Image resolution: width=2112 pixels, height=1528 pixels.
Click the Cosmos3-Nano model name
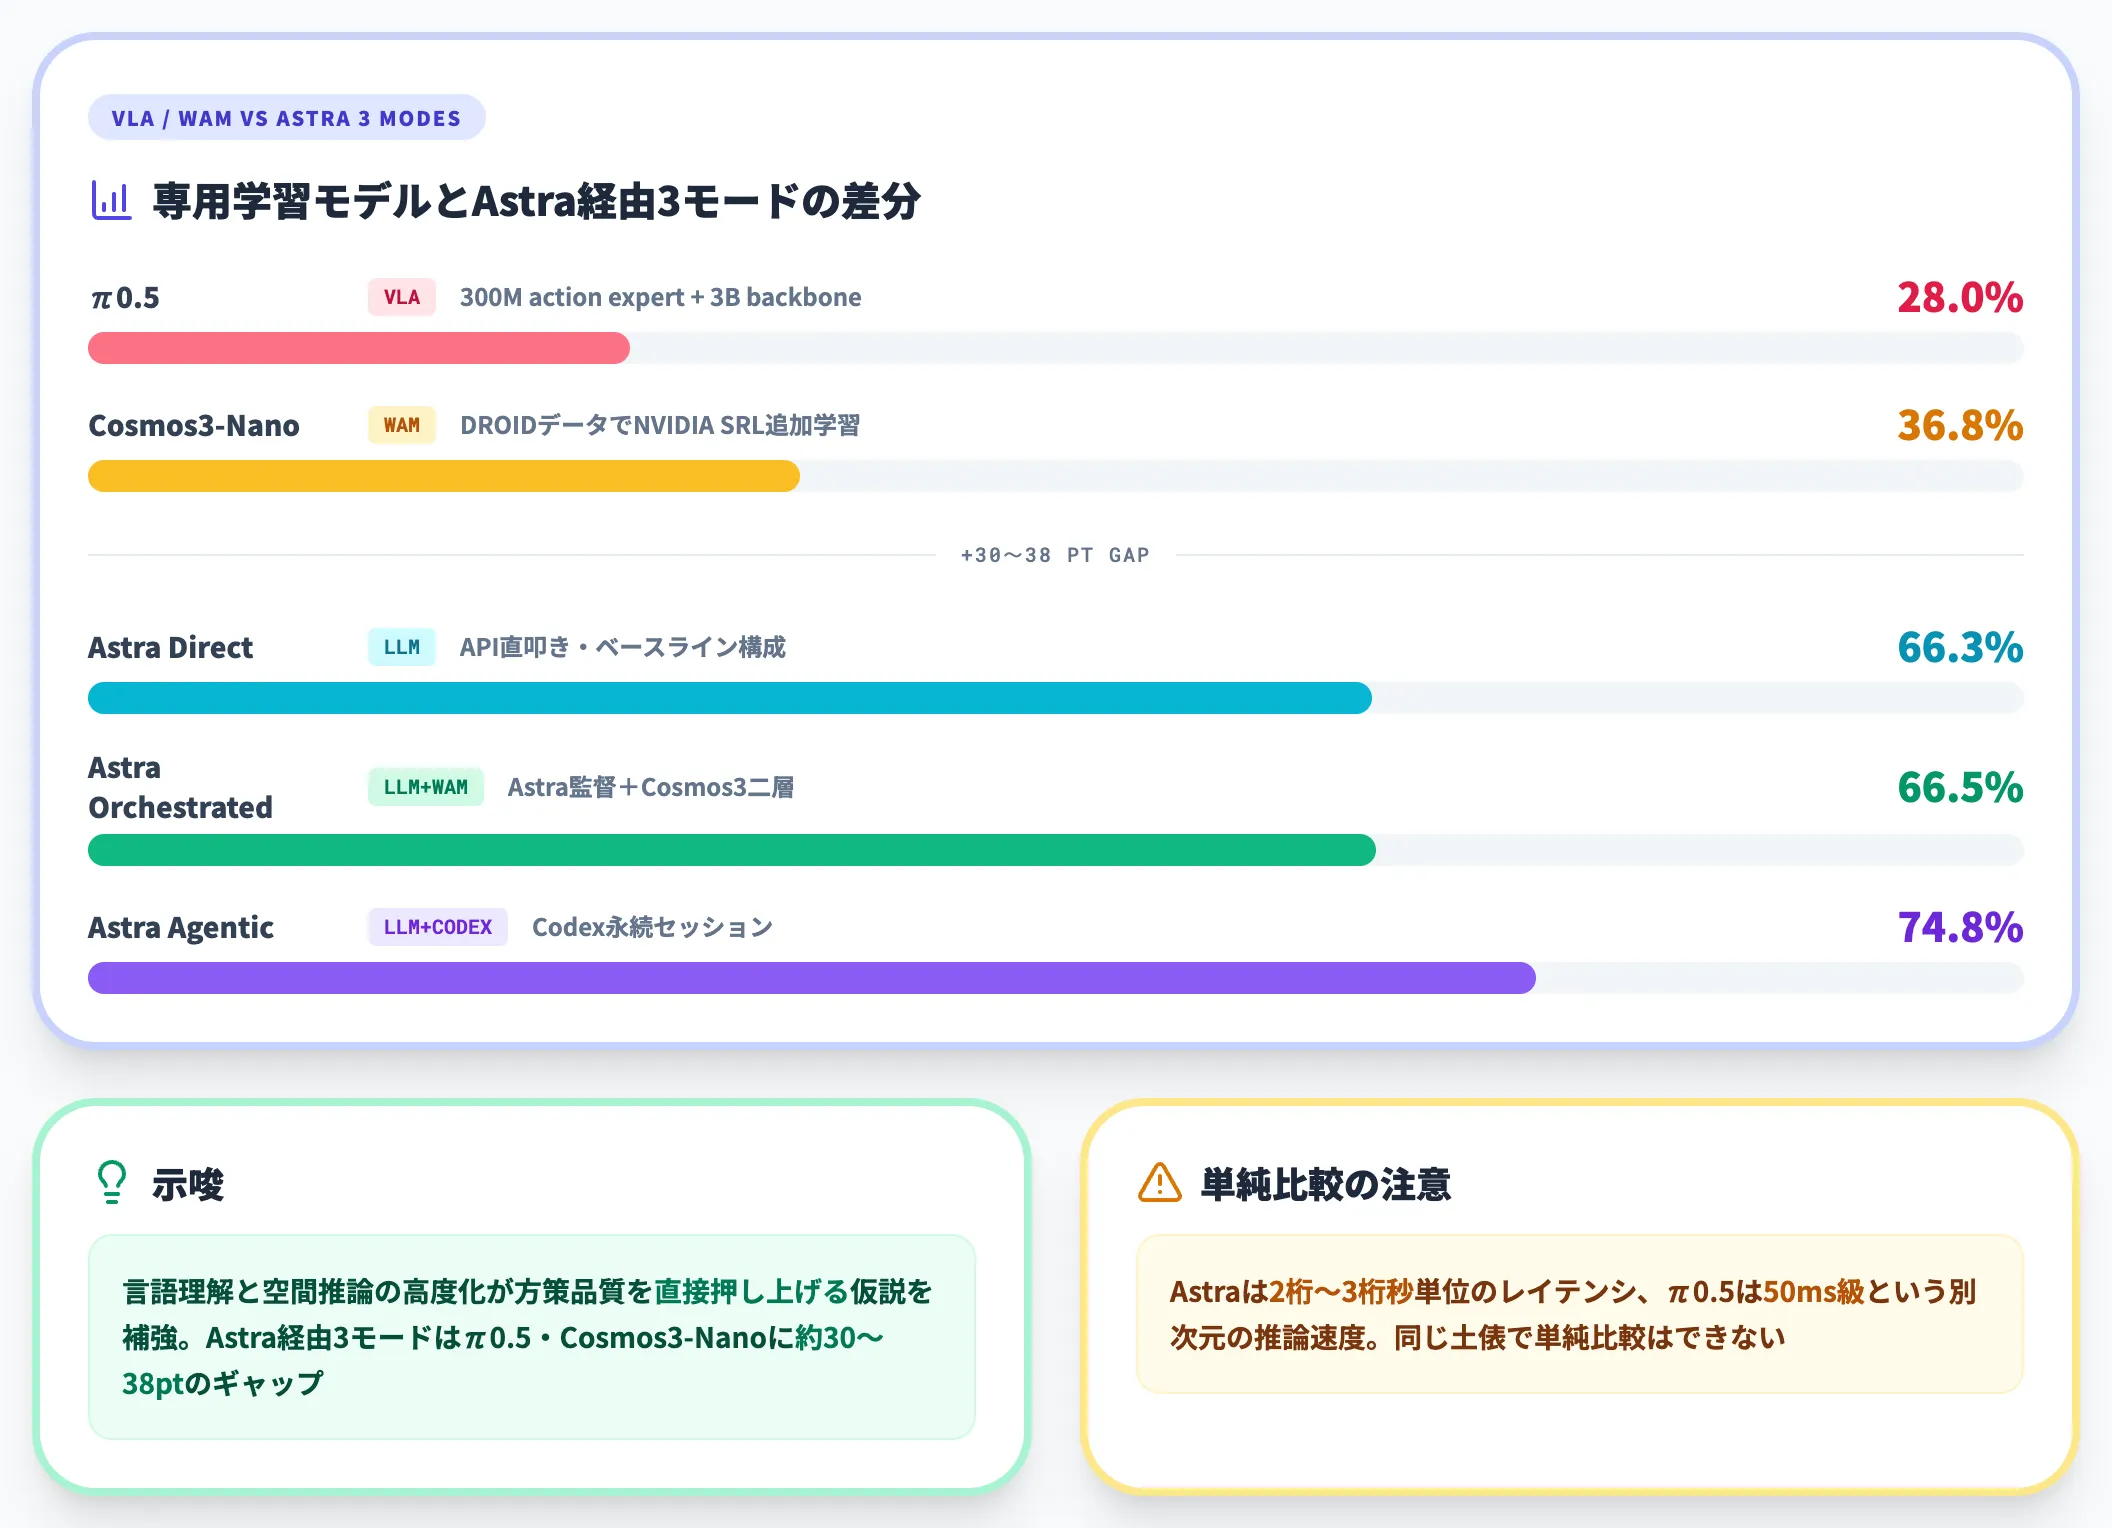pyautogui.click(x=194, y=426)
